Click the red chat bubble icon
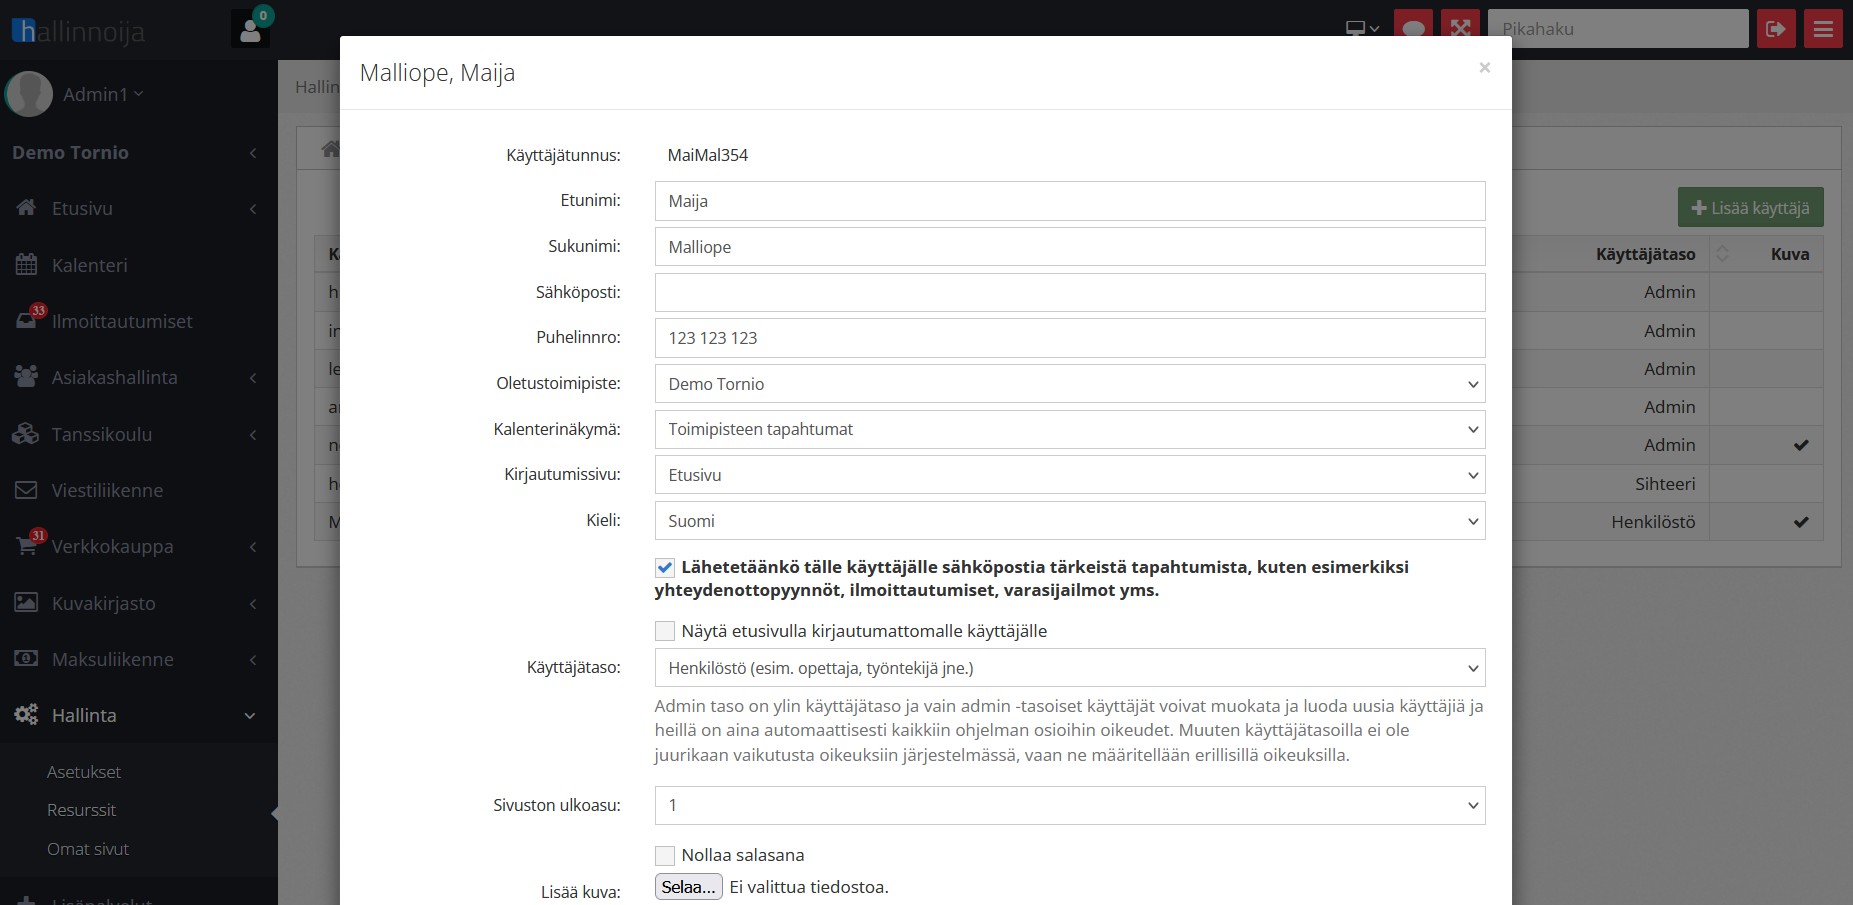 coord(1413,29)
